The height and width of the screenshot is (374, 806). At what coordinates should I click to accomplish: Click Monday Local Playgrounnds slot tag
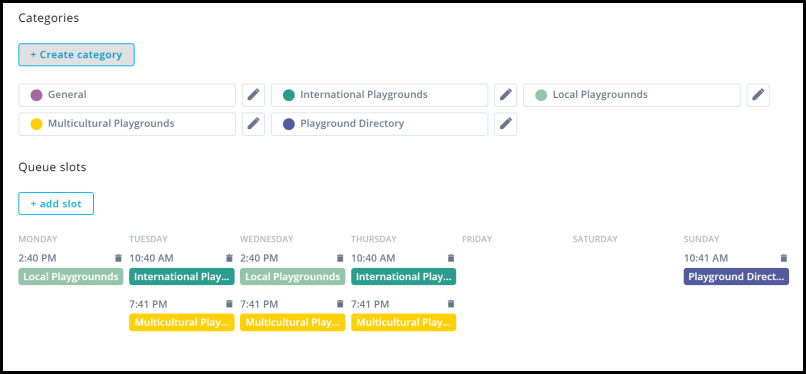pyautogui.click(x=71, y=276)
